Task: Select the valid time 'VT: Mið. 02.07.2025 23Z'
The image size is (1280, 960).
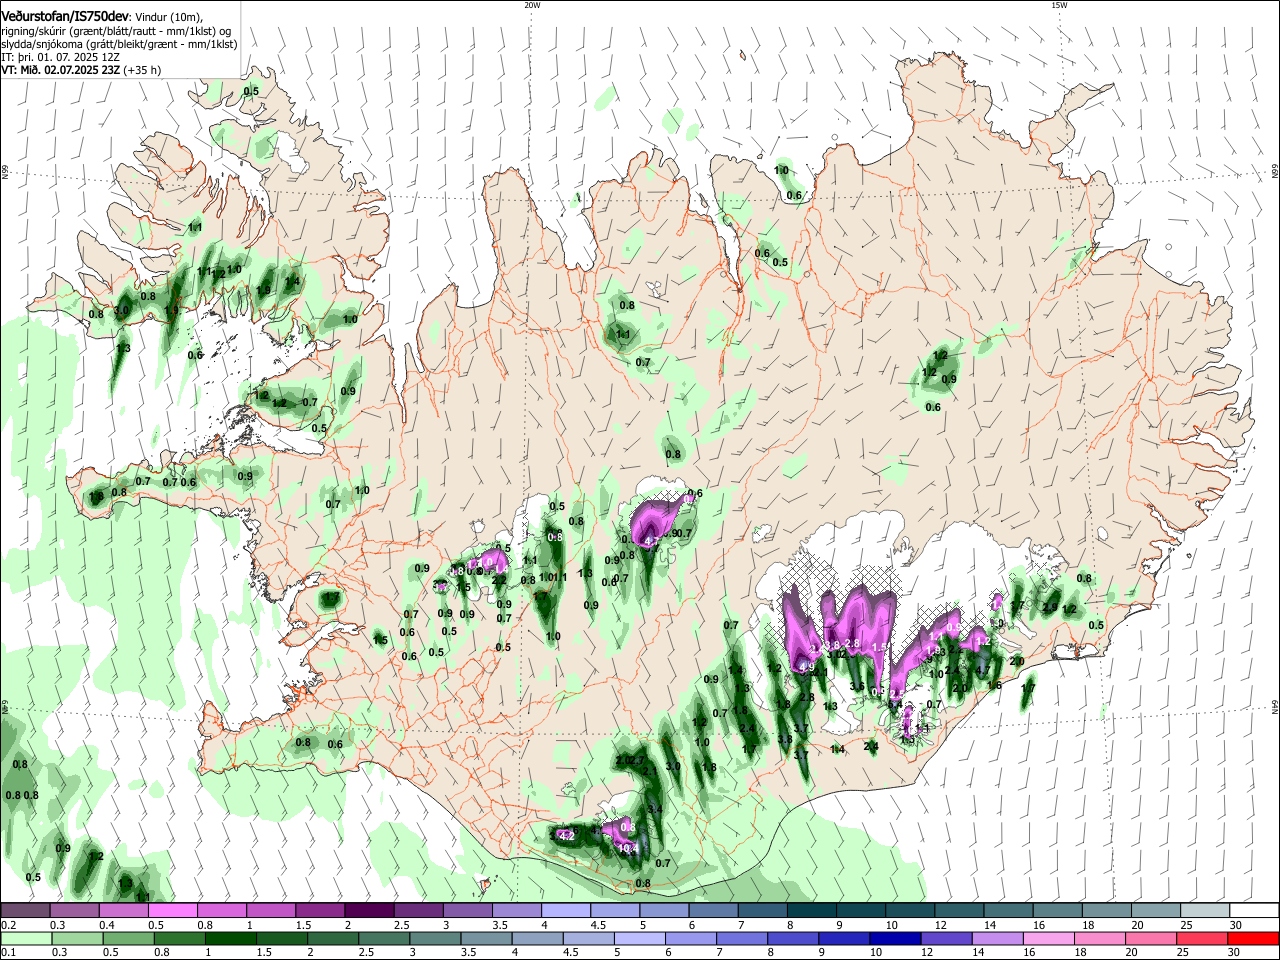Action: (60, 71)
